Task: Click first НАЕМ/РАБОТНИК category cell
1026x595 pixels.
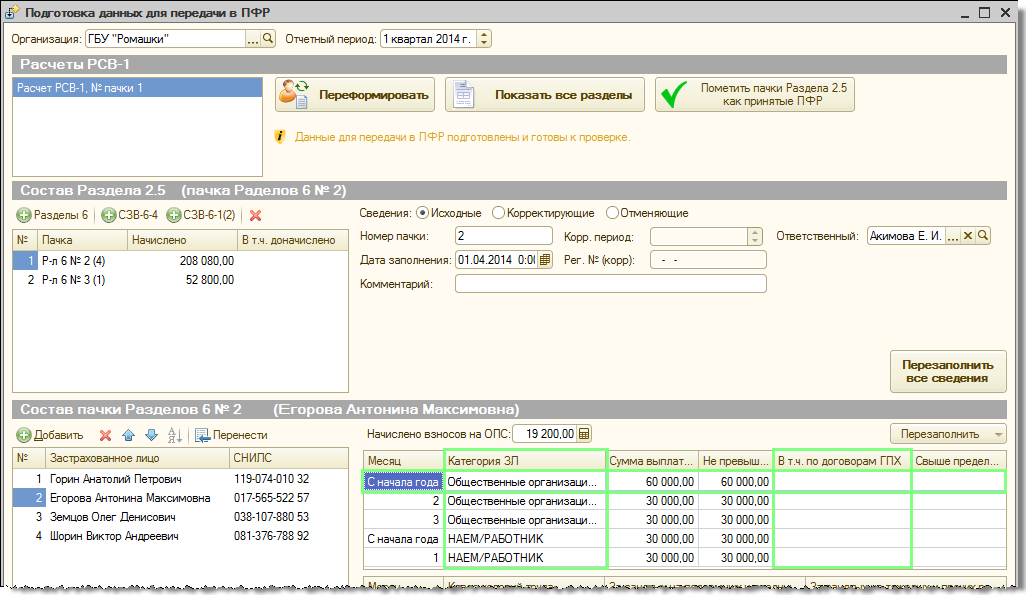Action: pyautogui.click(x=525, y=539)
